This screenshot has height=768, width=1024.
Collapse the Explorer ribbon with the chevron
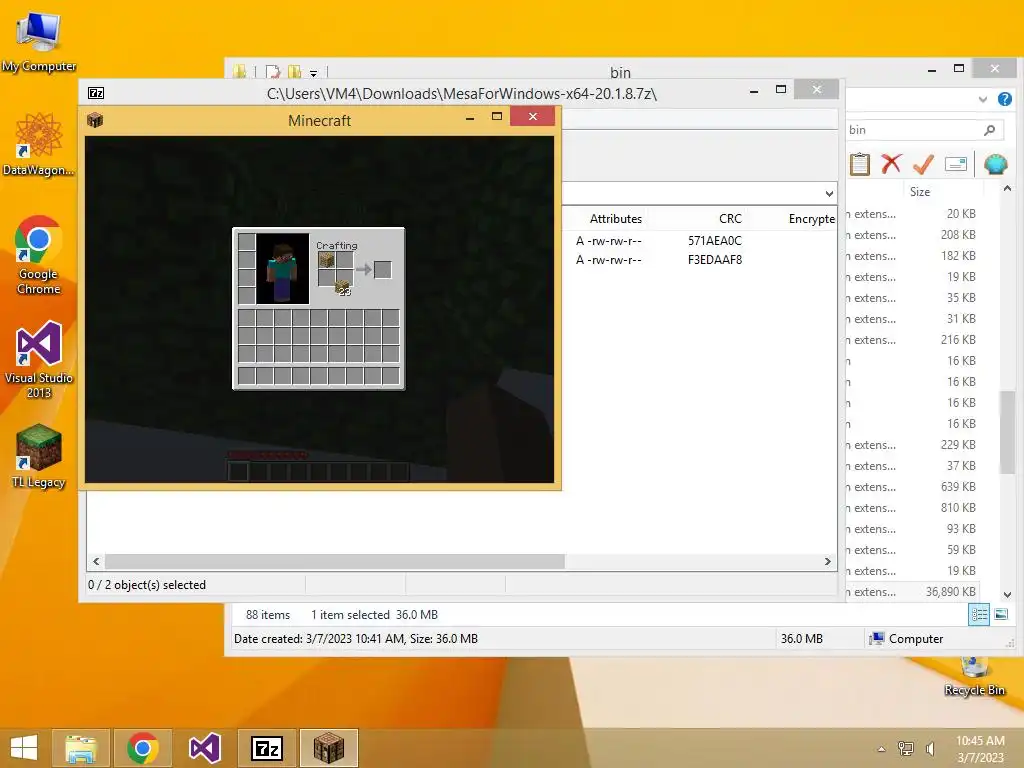tap(983, 100)
